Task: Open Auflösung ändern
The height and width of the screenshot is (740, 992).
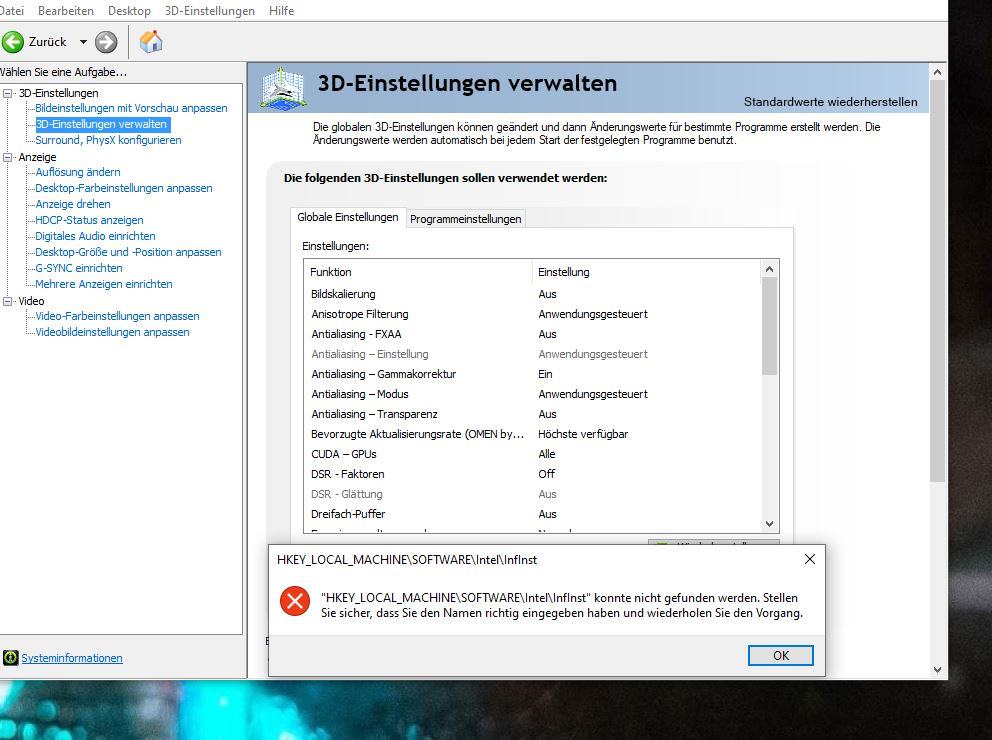Action: (x=78, y=172)
